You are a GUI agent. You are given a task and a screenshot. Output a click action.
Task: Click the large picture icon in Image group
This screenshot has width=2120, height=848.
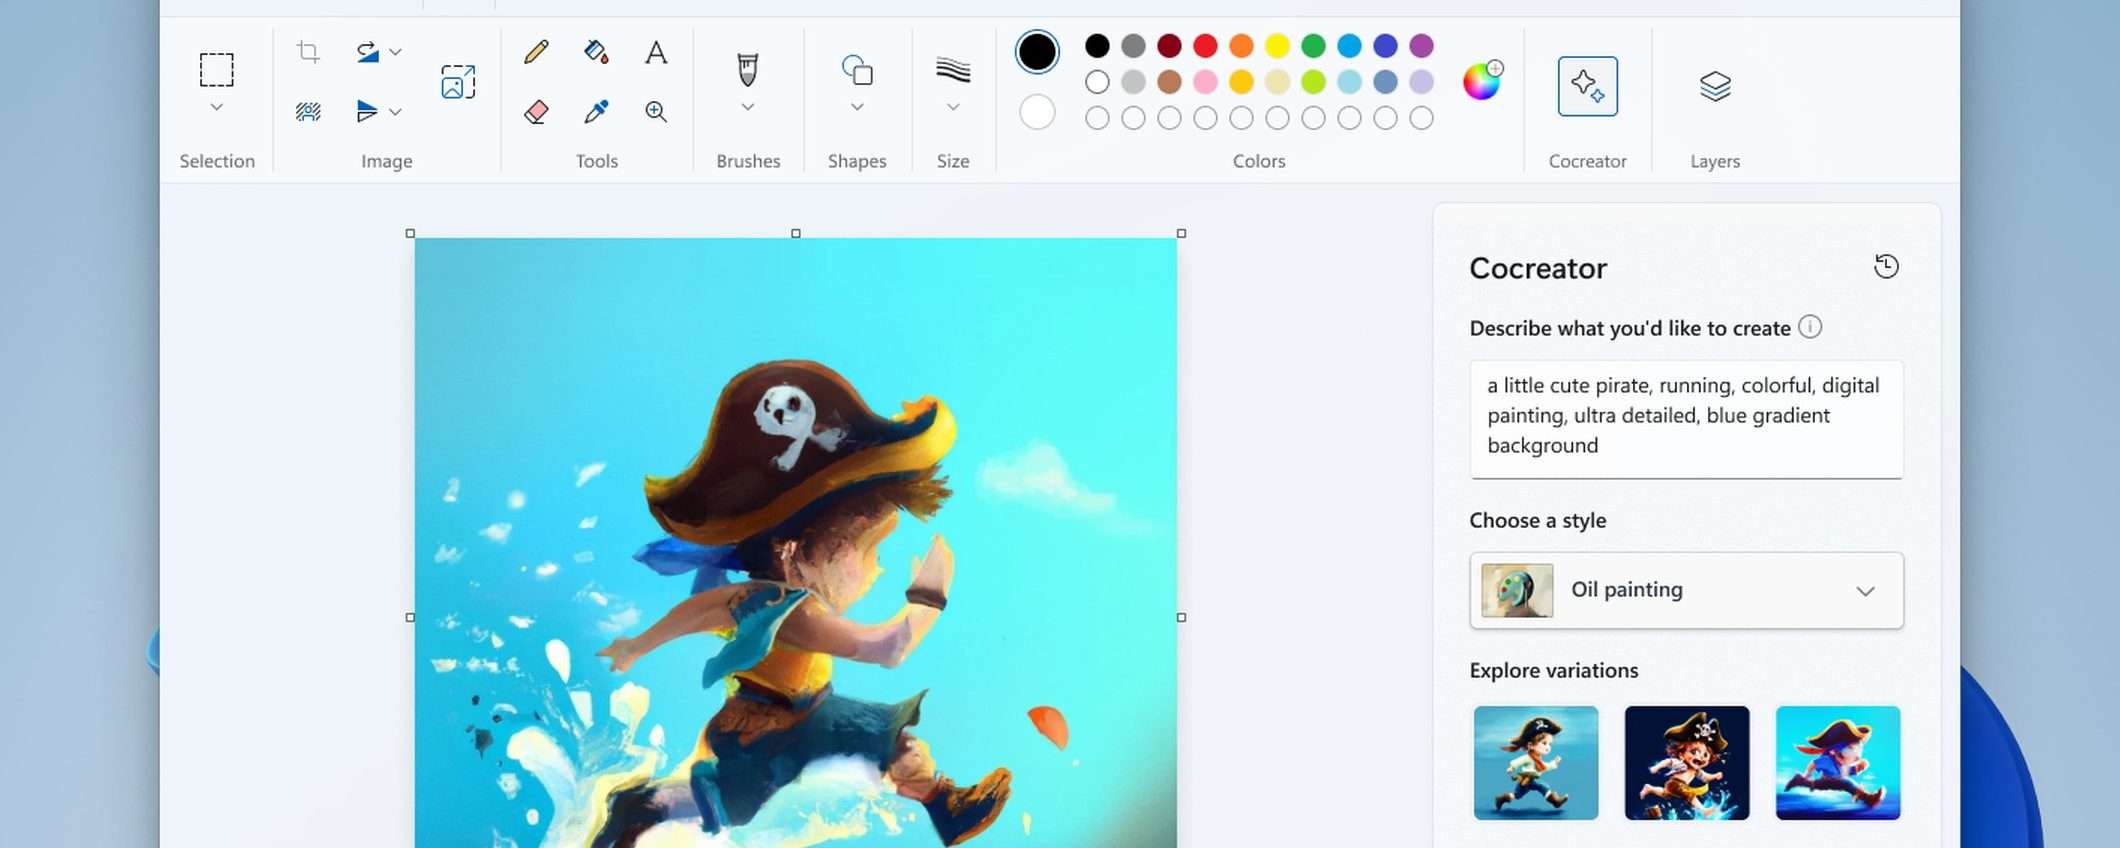click(458, 82)
